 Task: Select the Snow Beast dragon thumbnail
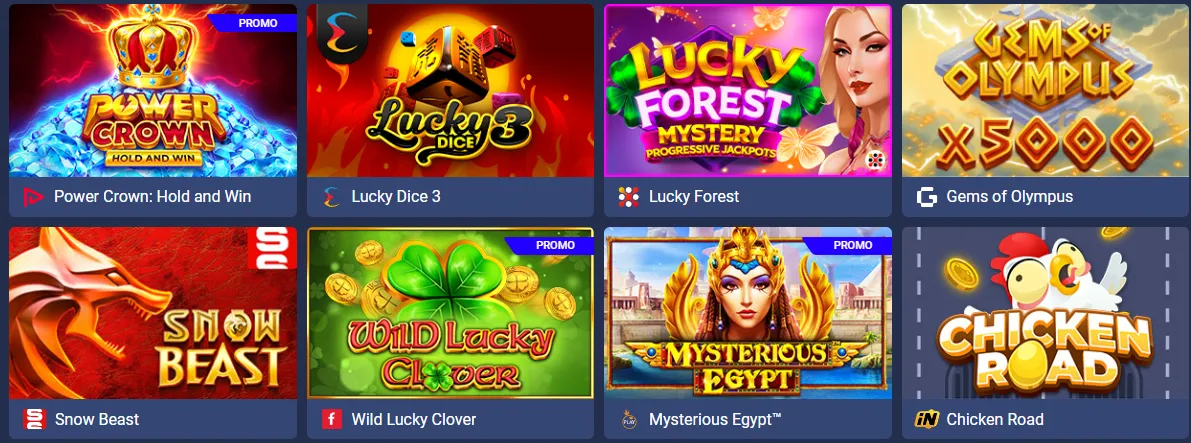click(153, 313)
